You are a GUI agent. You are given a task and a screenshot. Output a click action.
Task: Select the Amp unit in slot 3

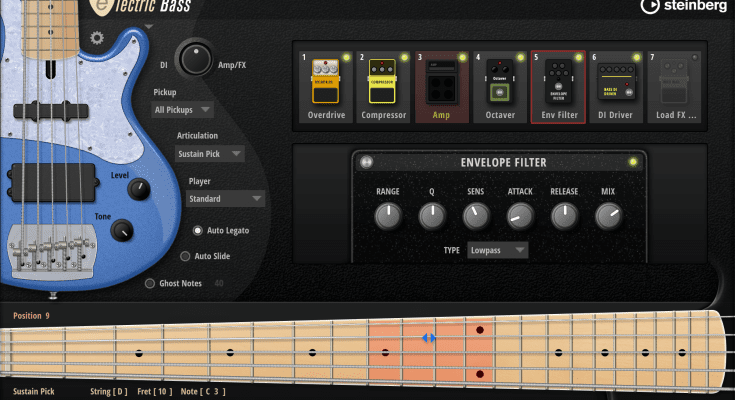click(x=441, y=88)
